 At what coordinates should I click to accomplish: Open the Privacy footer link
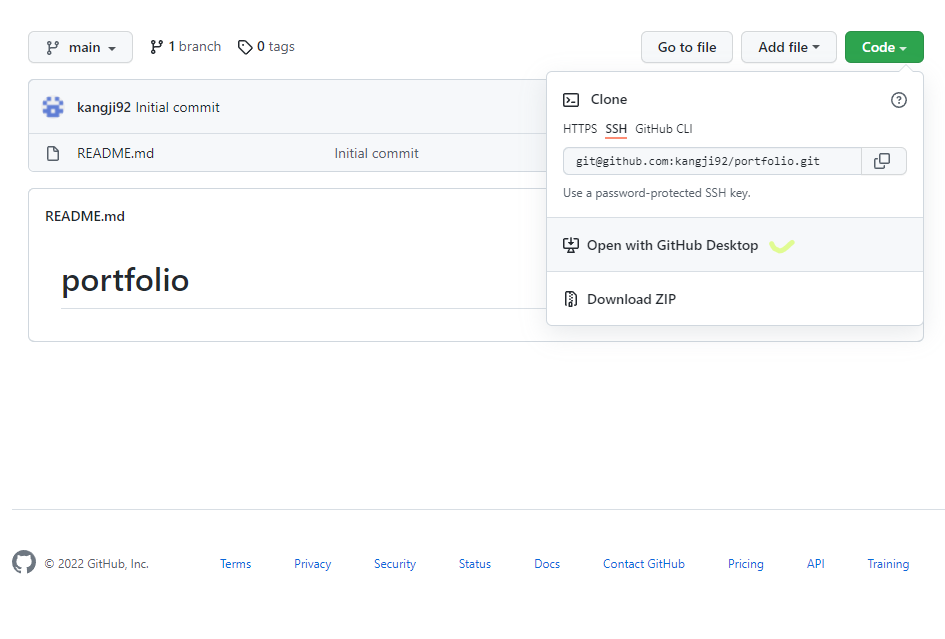point(312,564)
